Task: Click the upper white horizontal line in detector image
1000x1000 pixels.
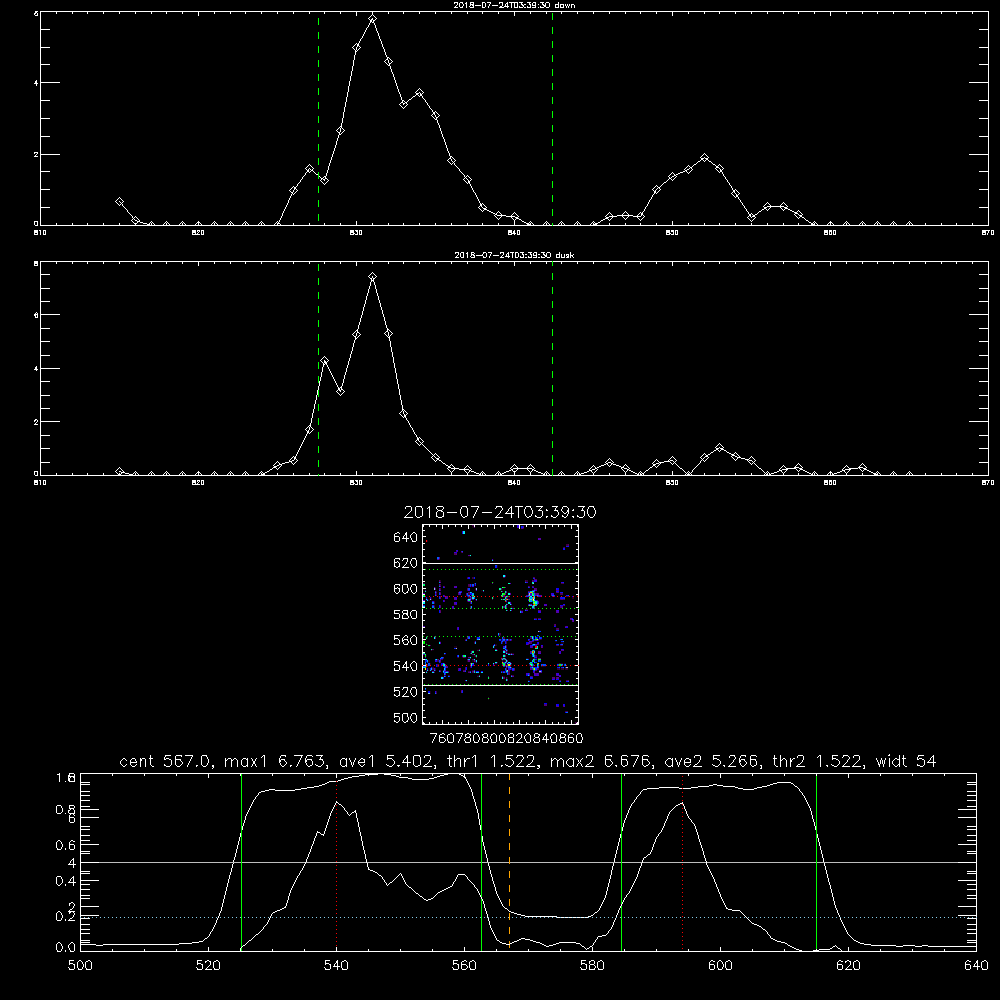Action: click(x=500, y=563)
